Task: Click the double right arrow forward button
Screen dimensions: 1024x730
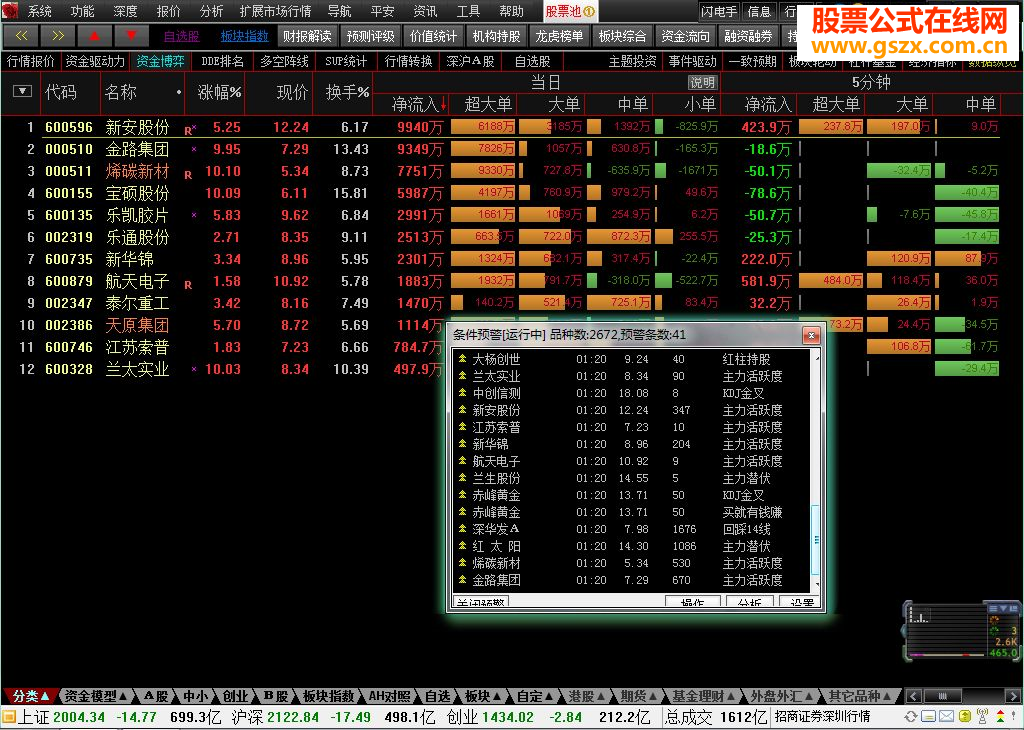Action: pos(56,36)
